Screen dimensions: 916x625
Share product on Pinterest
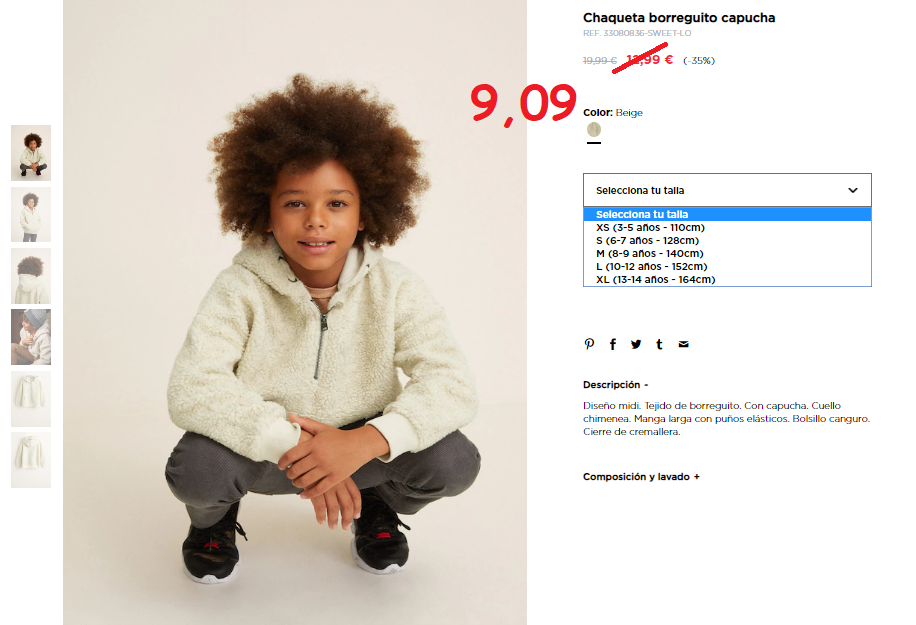tap(589, 344)
